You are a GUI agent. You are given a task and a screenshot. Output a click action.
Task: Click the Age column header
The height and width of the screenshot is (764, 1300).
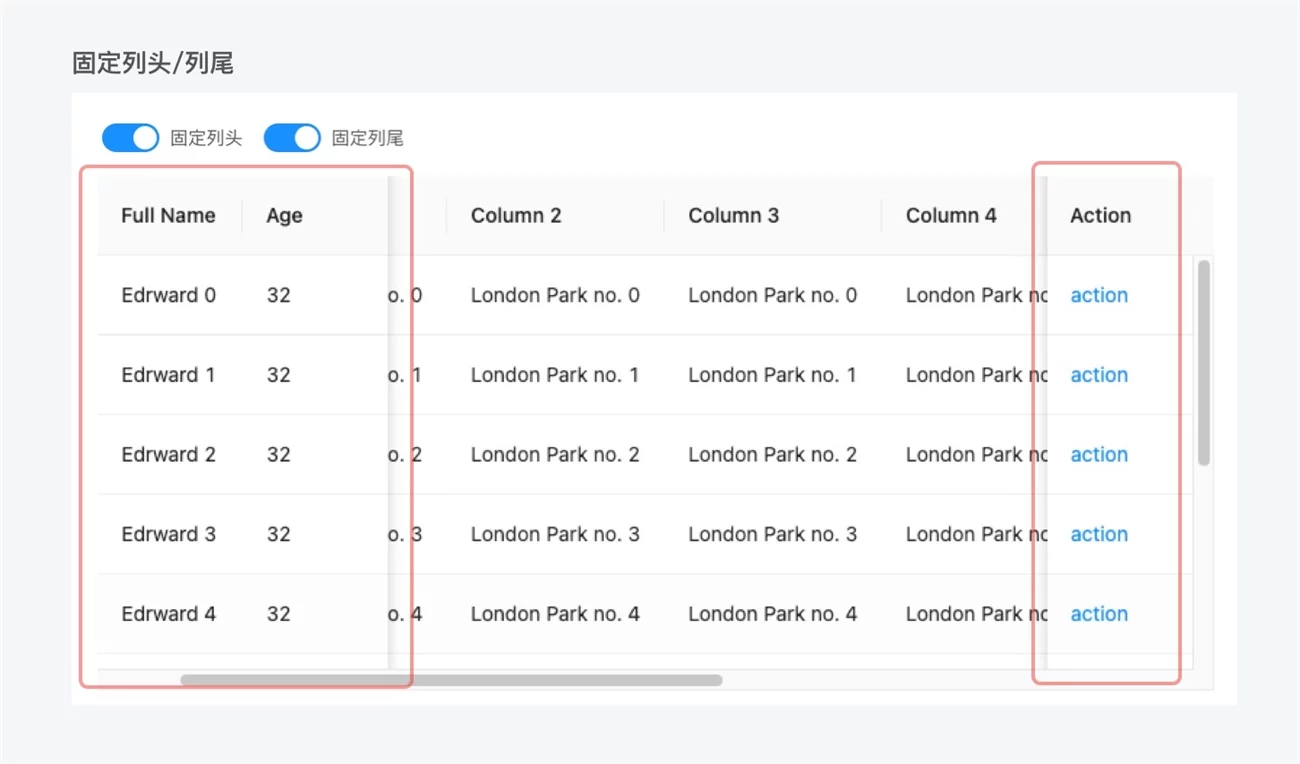[x=284, y=216]
